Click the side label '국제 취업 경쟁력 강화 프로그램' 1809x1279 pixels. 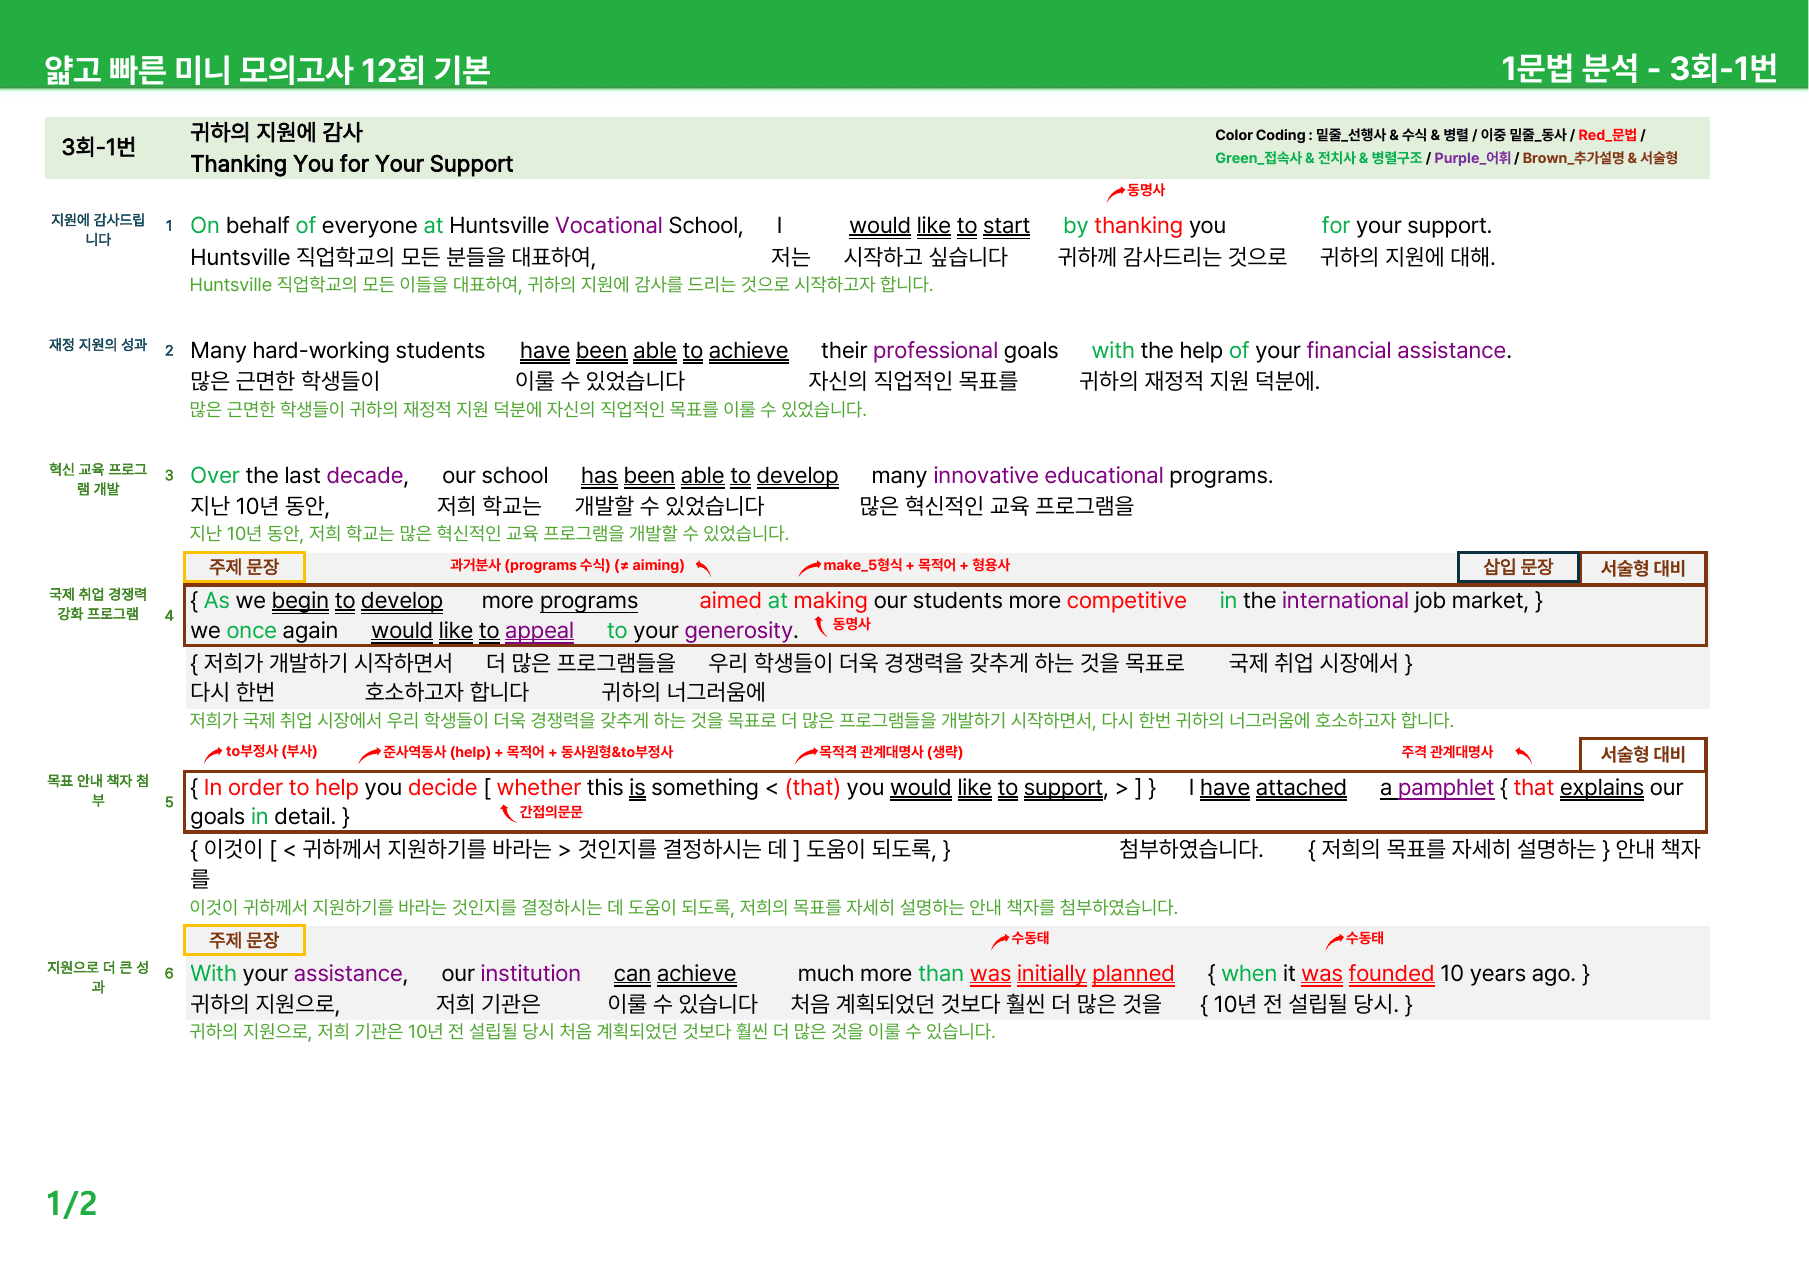click(98, 604)
